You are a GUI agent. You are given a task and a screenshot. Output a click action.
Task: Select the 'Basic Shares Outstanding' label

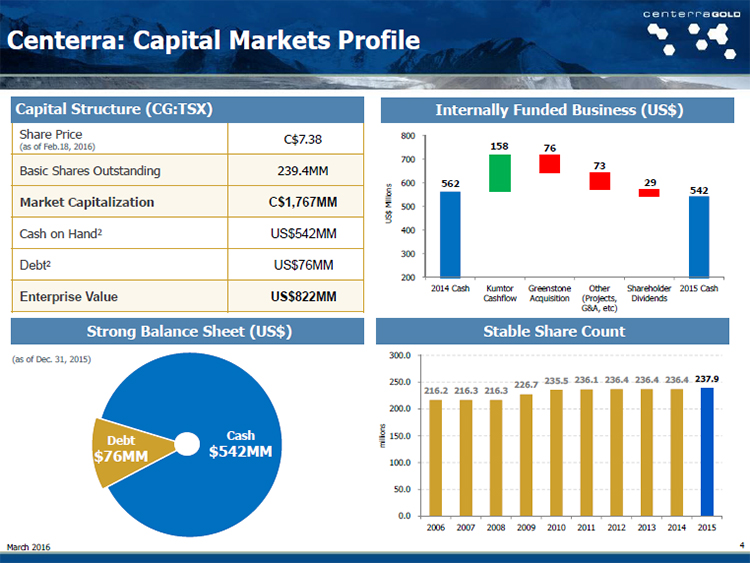(90, 171)
